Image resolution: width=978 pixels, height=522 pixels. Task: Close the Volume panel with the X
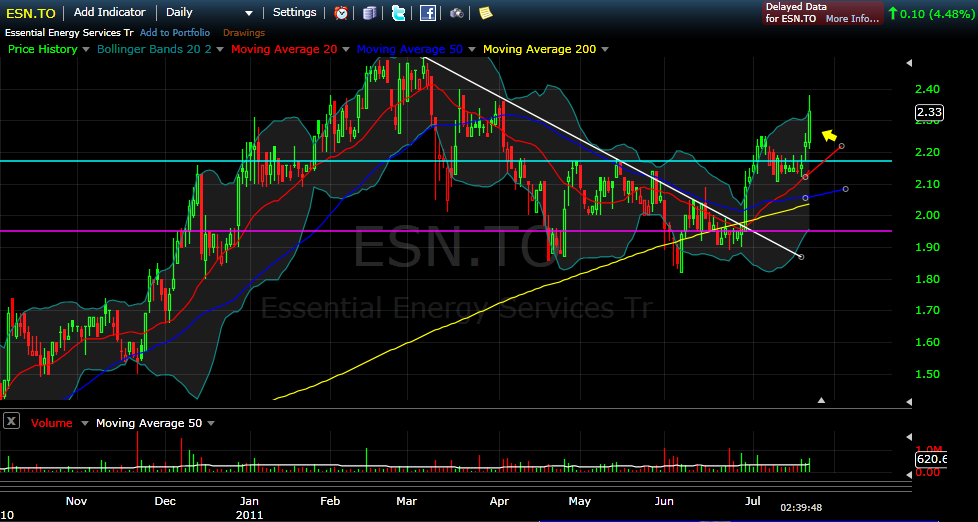[11, 421]
